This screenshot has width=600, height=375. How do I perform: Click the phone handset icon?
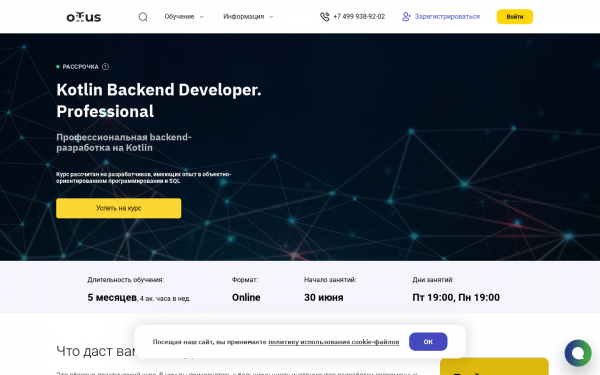click(324, 17)
